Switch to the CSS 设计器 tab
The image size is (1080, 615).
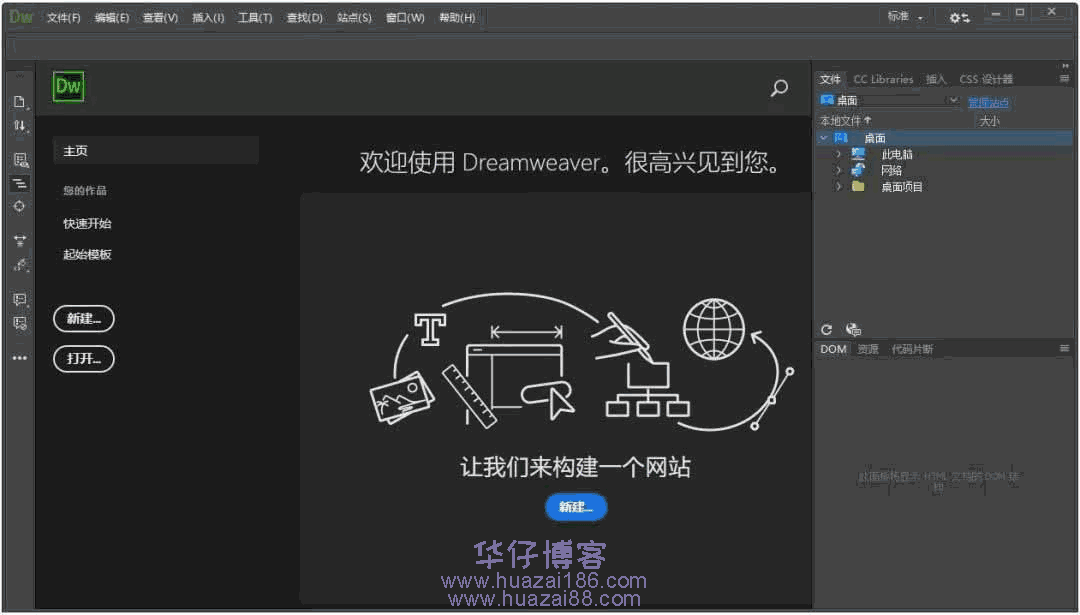click(986, 79)
